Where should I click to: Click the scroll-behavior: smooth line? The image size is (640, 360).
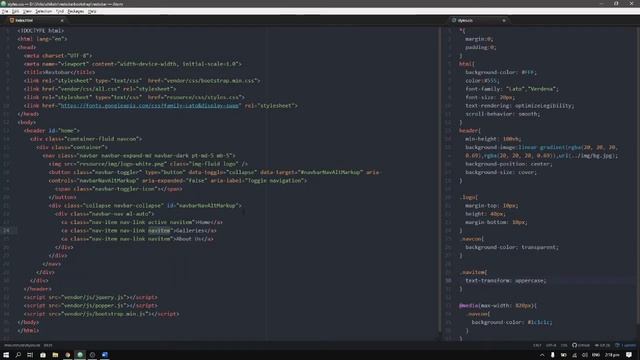tap(502, 114)
